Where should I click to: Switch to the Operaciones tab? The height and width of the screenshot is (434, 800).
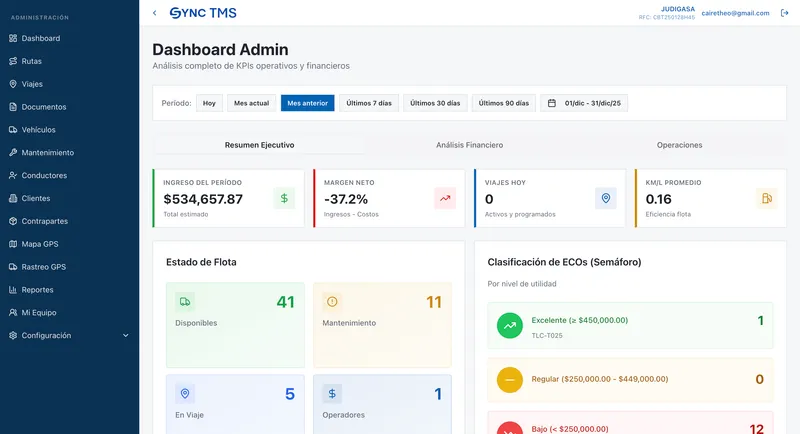(x=680, y=145)
